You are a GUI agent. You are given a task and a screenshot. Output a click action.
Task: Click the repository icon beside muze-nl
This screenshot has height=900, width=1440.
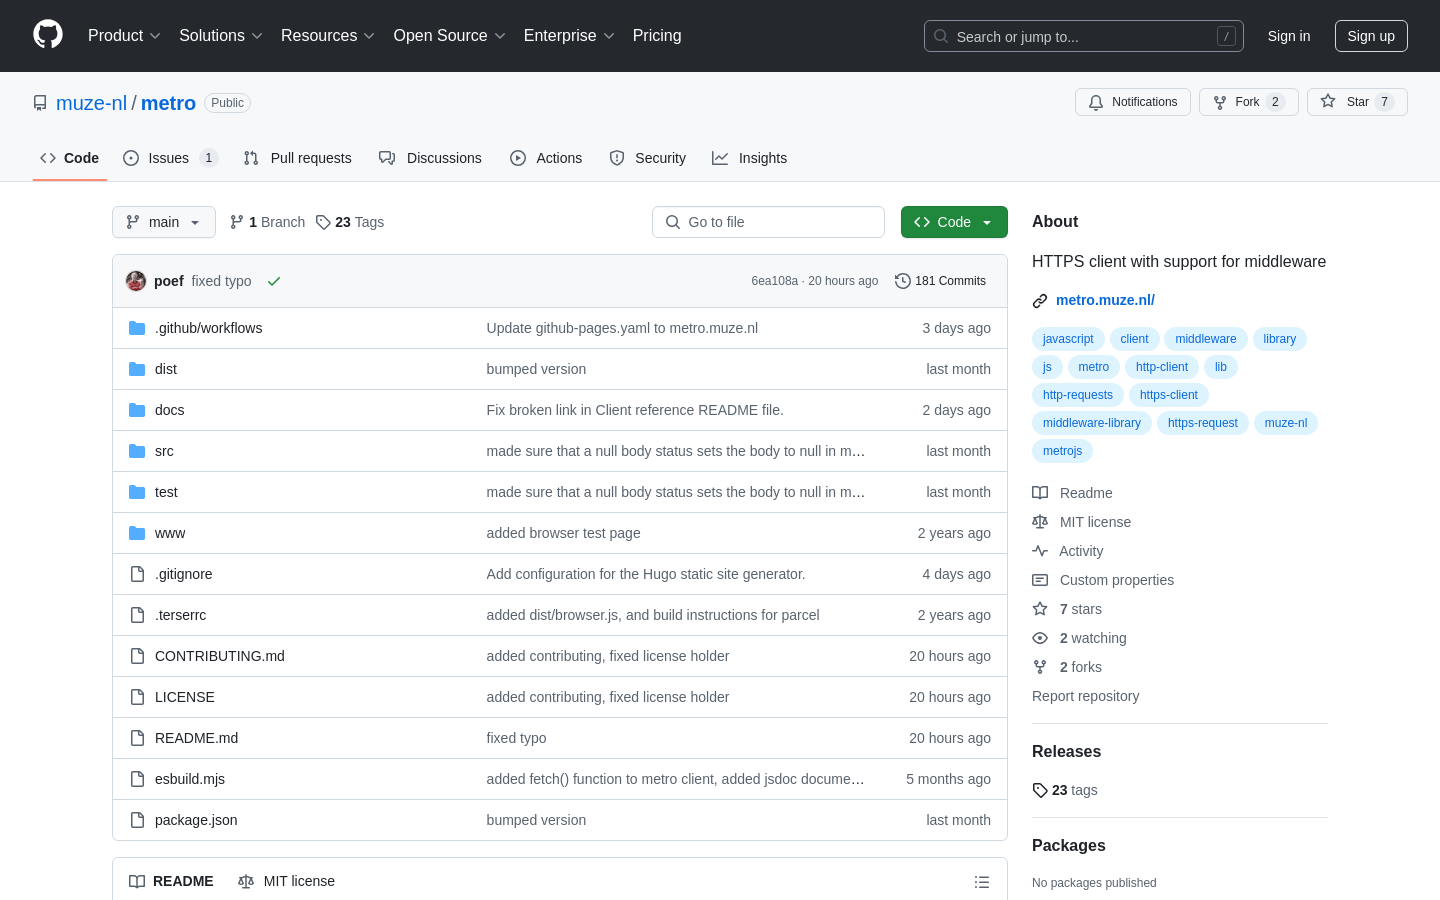point(40,103)
